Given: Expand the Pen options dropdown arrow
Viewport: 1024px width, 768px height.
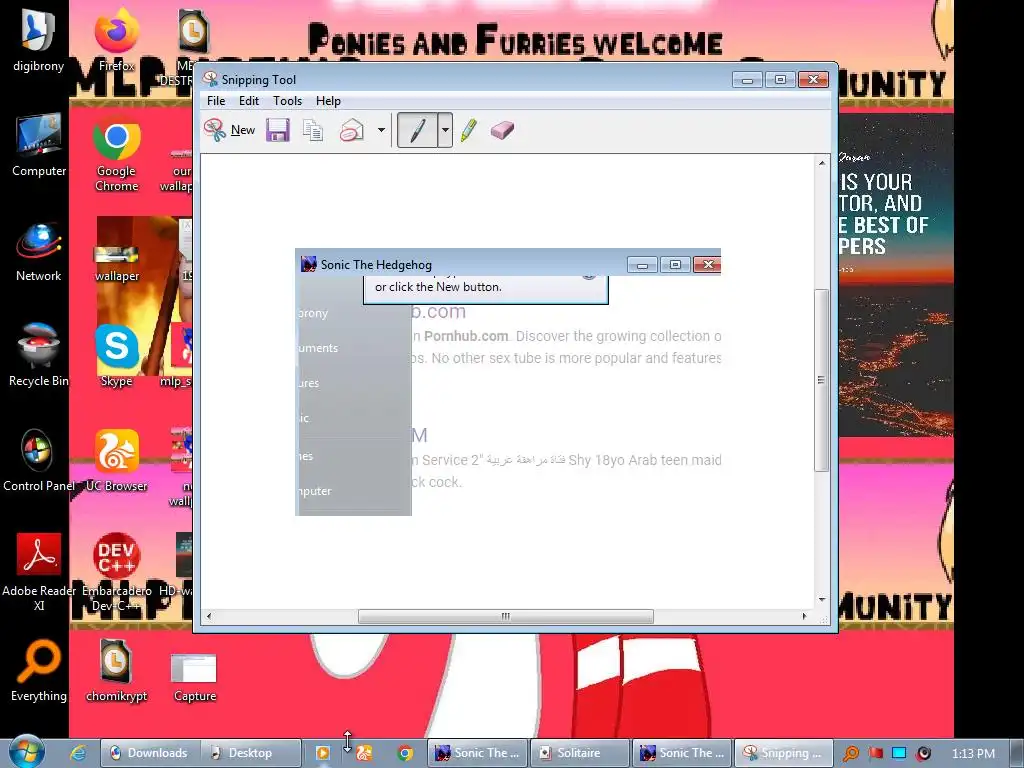Looking at the screenshot, I should (445, 130).
